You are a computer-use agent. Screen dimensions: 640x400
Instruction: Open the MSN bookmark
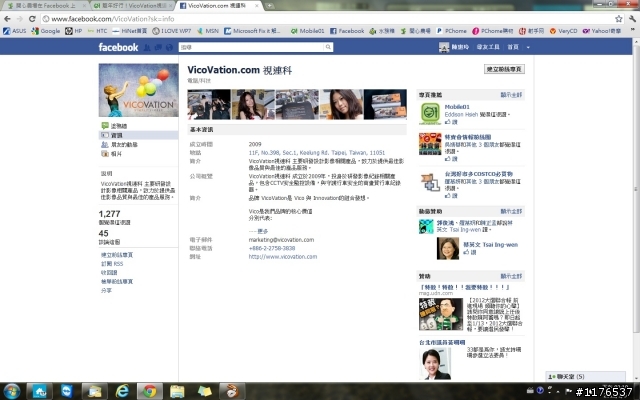tap(208, 31)
